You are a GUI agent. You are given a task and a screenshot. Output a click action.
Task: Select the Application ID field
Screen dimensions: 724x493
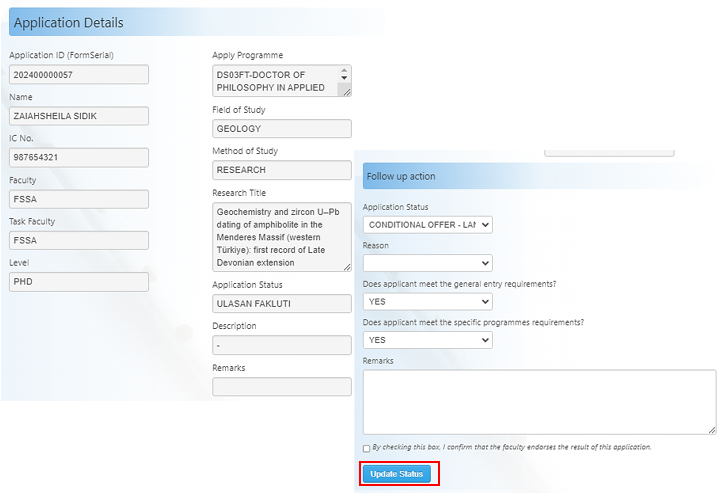(x=78, y=75)
